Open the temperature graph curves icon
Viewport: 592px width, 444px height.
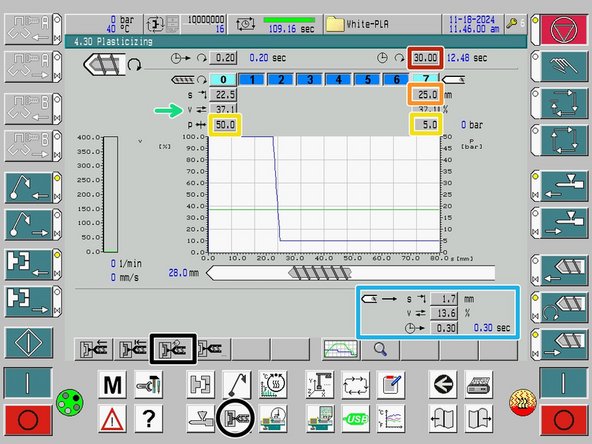pos(391,419)
